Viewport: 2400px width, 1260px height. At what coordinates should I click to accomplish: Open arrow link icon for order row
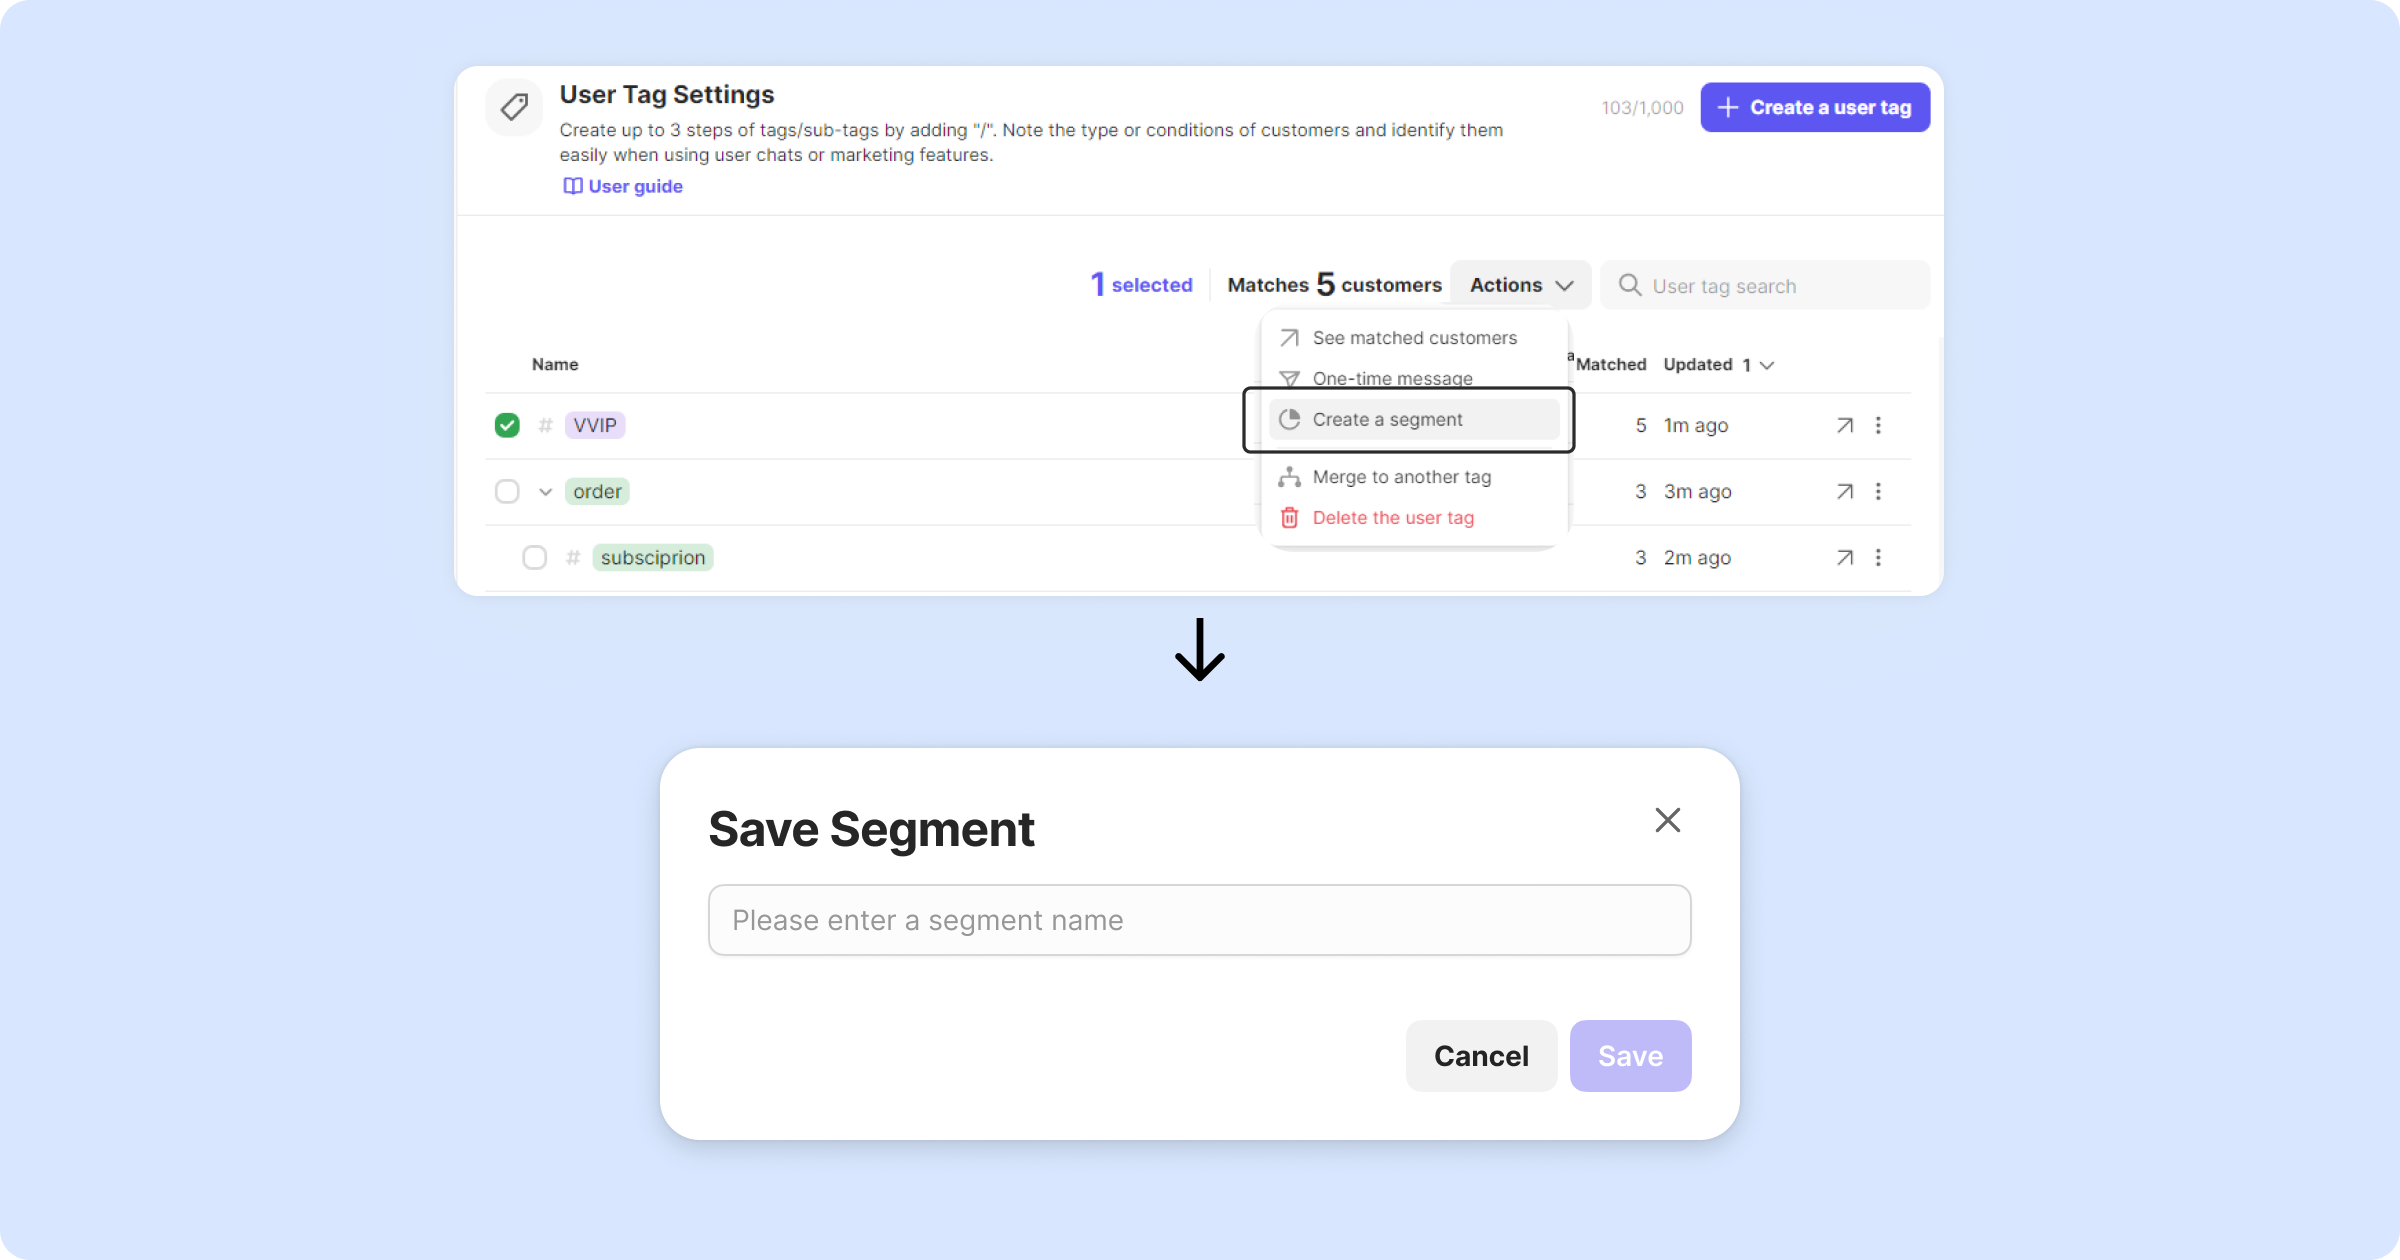point(1845,492)
